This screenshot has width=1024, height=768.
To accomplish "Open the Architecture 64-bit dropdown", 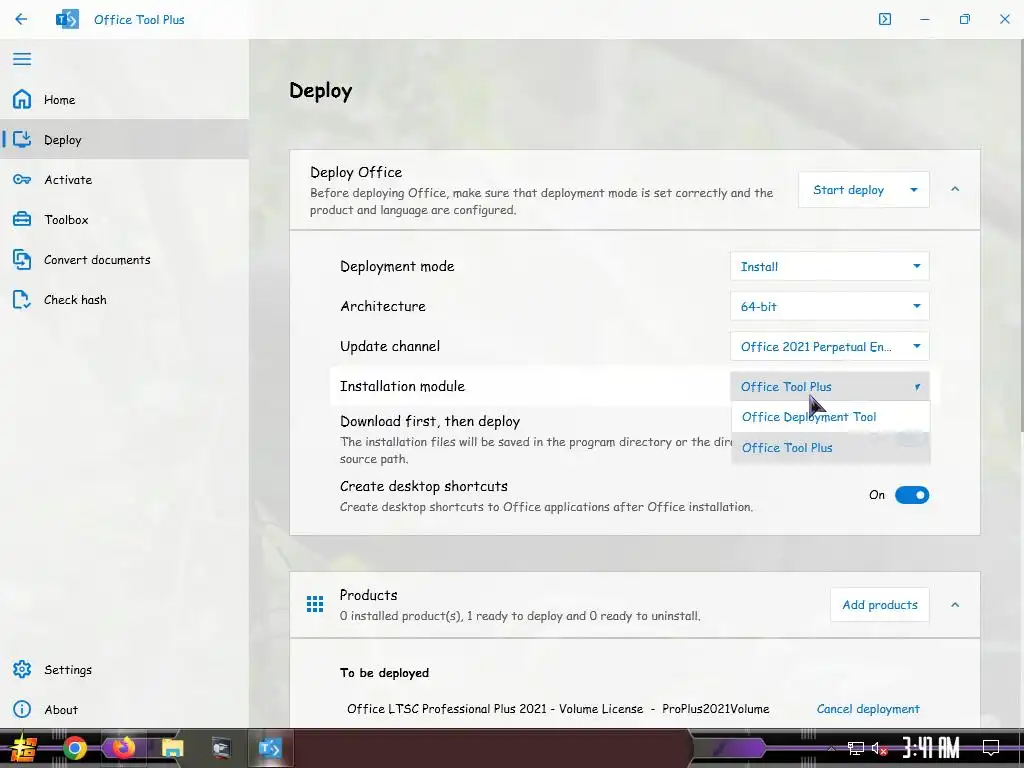I will tap(829, 306).
